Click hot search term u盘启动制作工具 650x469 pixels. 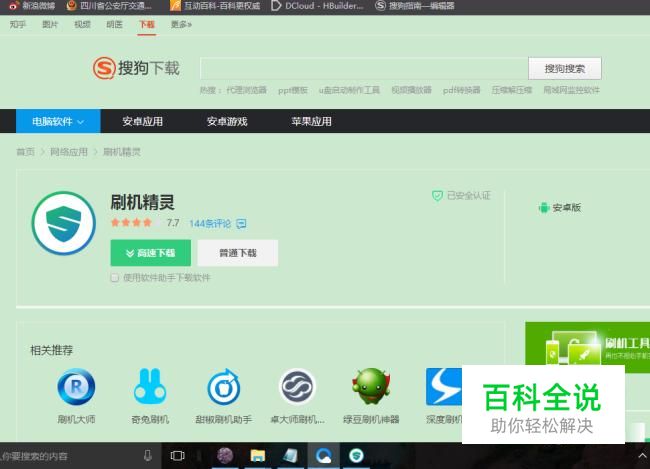[349, 90]
